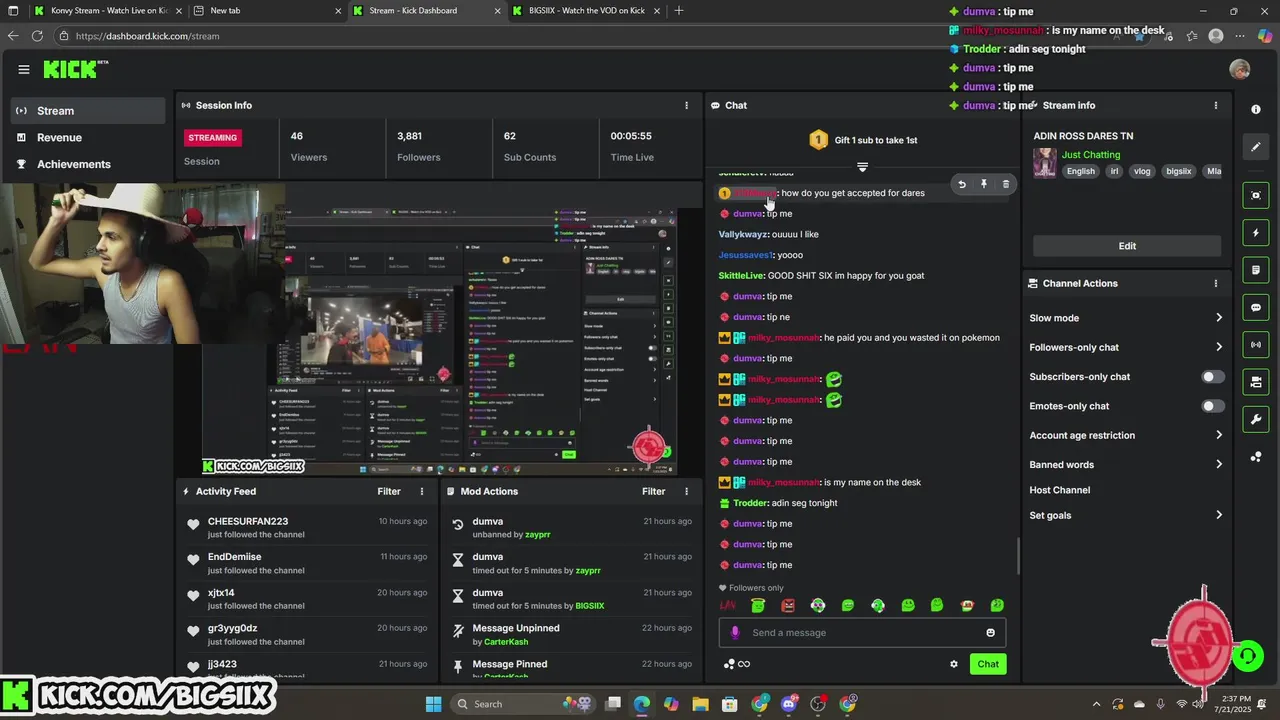1280x720 pixels.
Task: Click the three-dots icon below wrench
Action: (1256, 457)
